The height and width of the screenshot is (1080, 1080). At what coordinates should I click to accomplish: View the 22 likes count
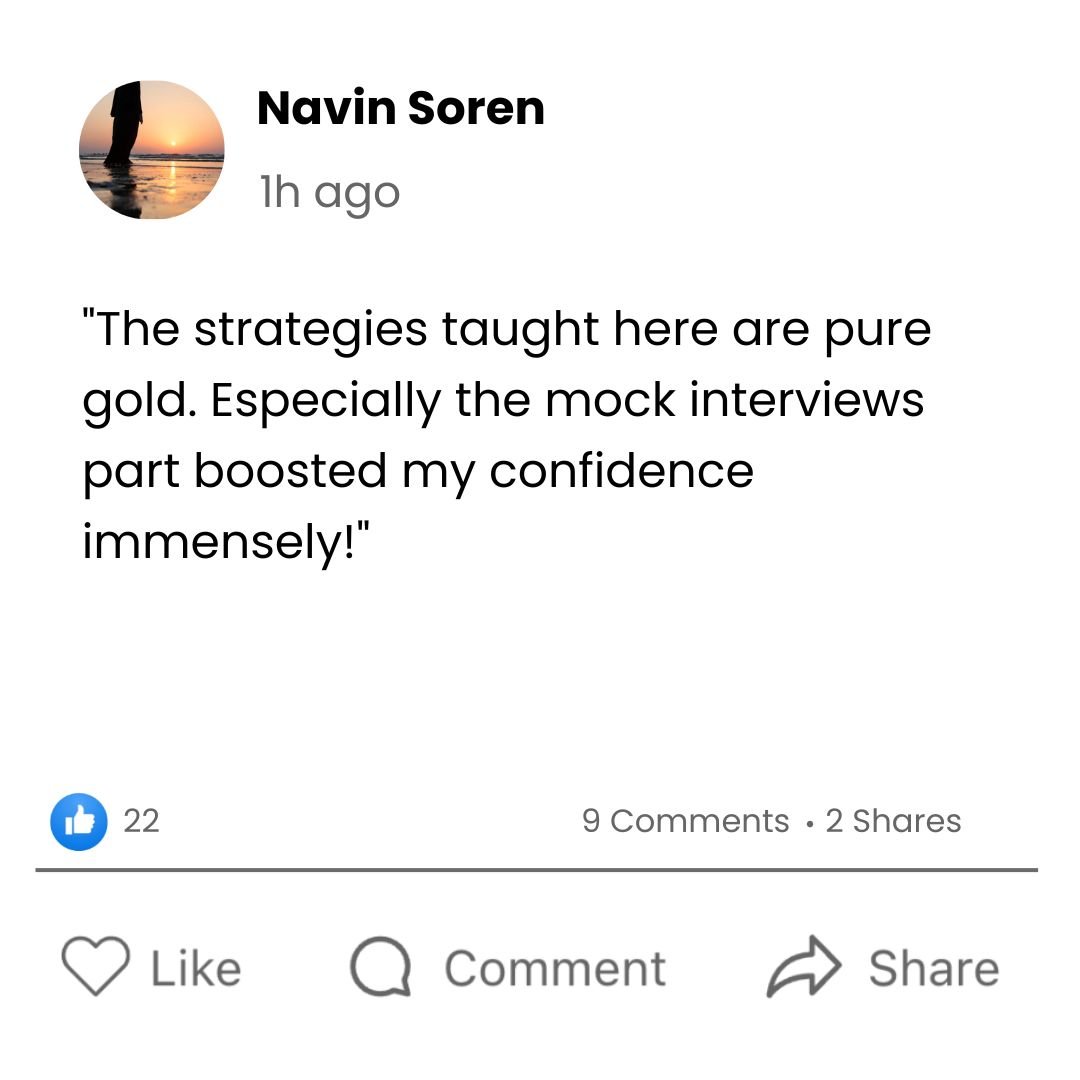141,821
